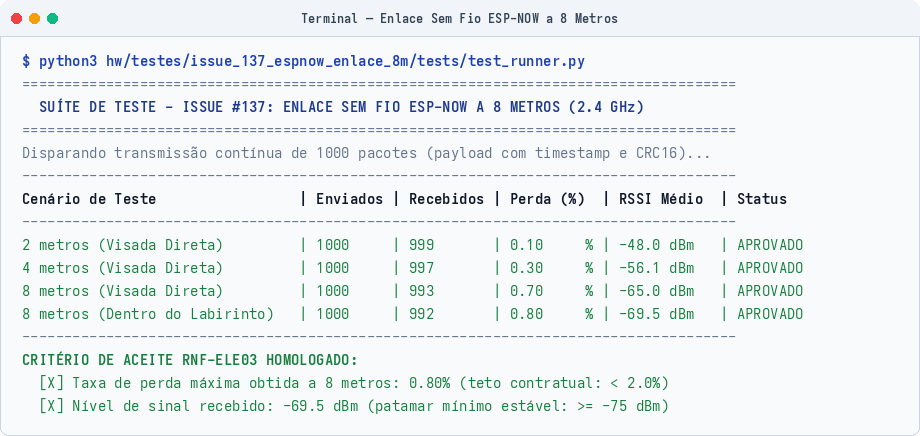920x436 pixels.
Task: Click the '2 metros (Visada Direta)' row label
Action: click(x=123, y=245)
